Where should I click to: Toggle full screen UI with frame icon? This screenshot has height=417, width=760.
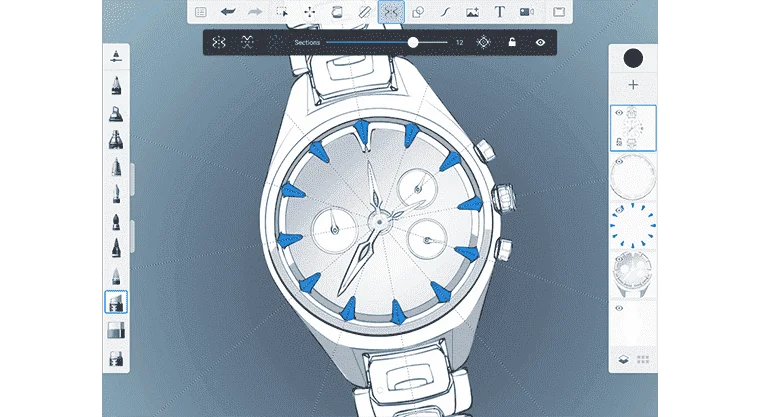point(559,12)
